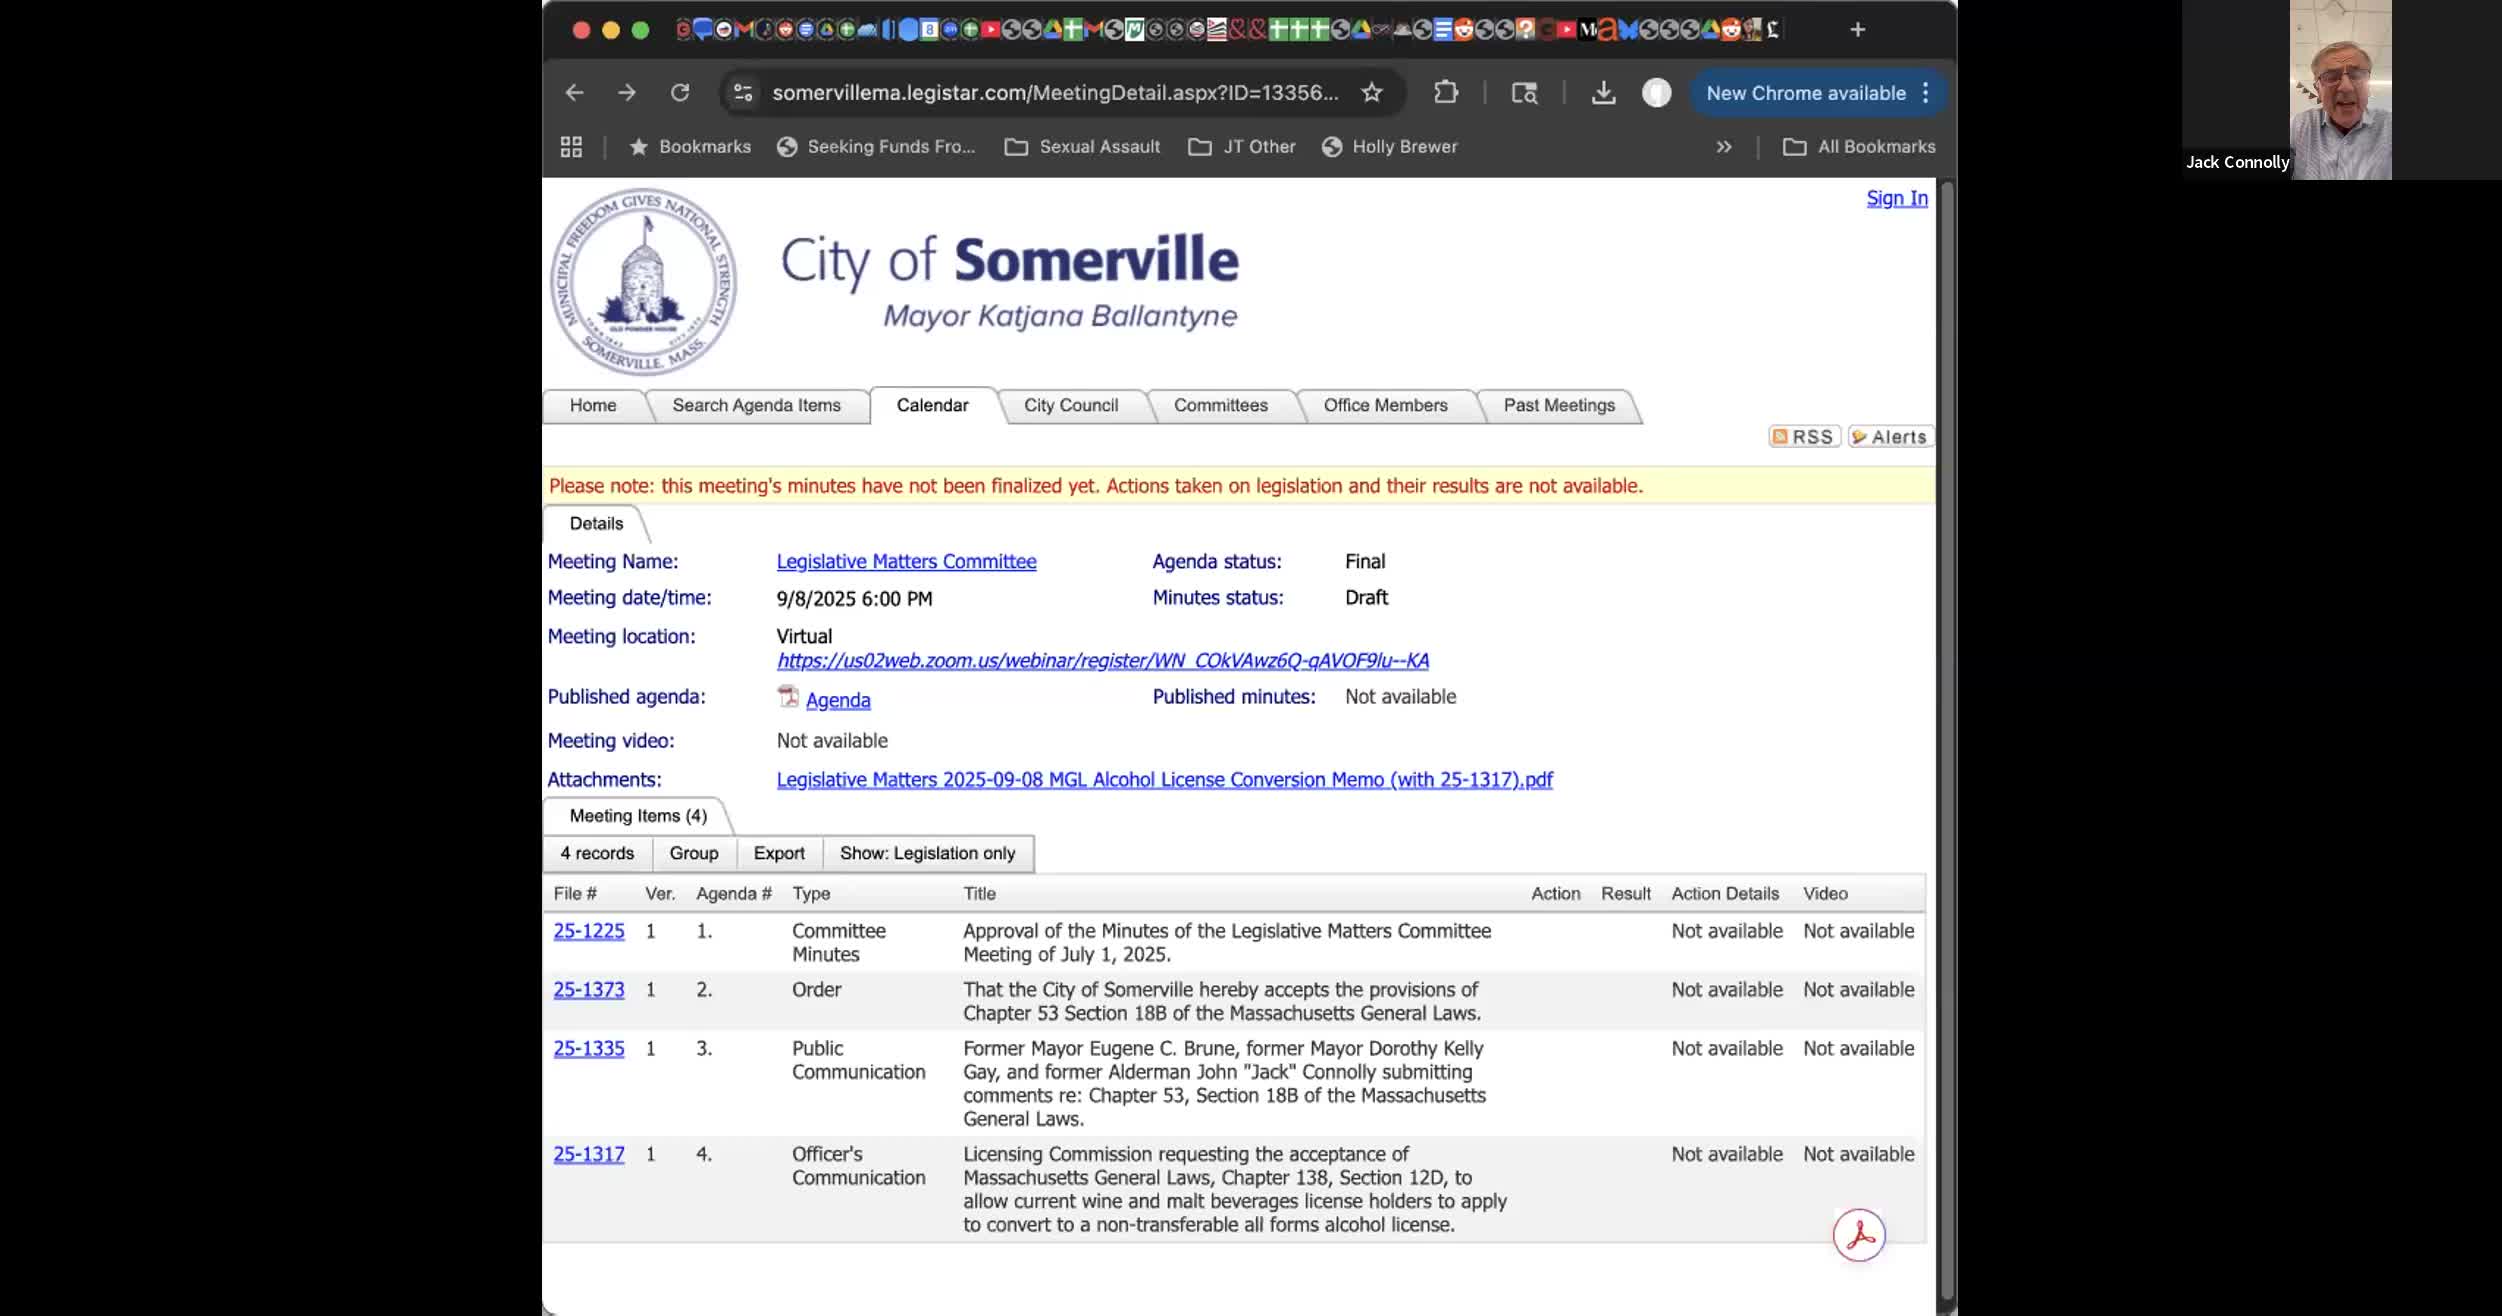2502x1316 pixels.
Task: Click the address bar URL field
Action: click(x=1055, y=93)
